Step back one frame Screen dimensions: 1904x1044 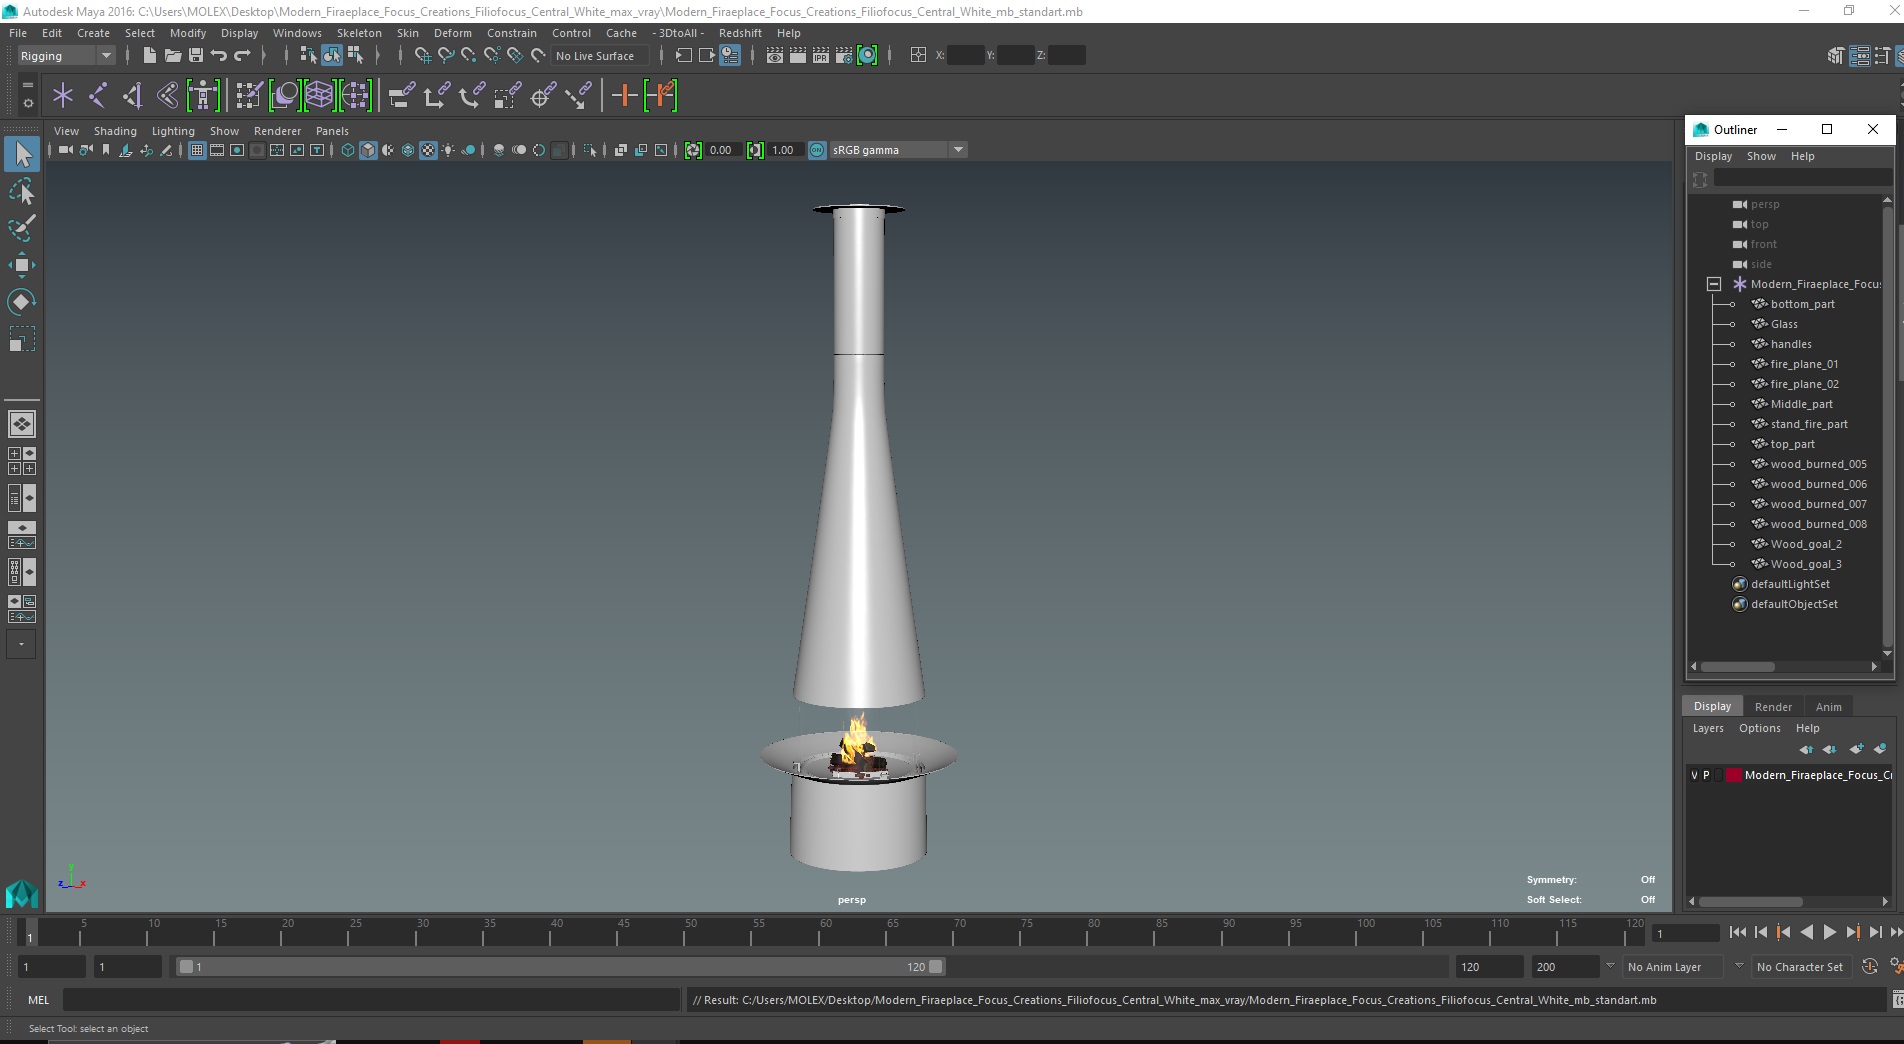(x=1760, y=932)
